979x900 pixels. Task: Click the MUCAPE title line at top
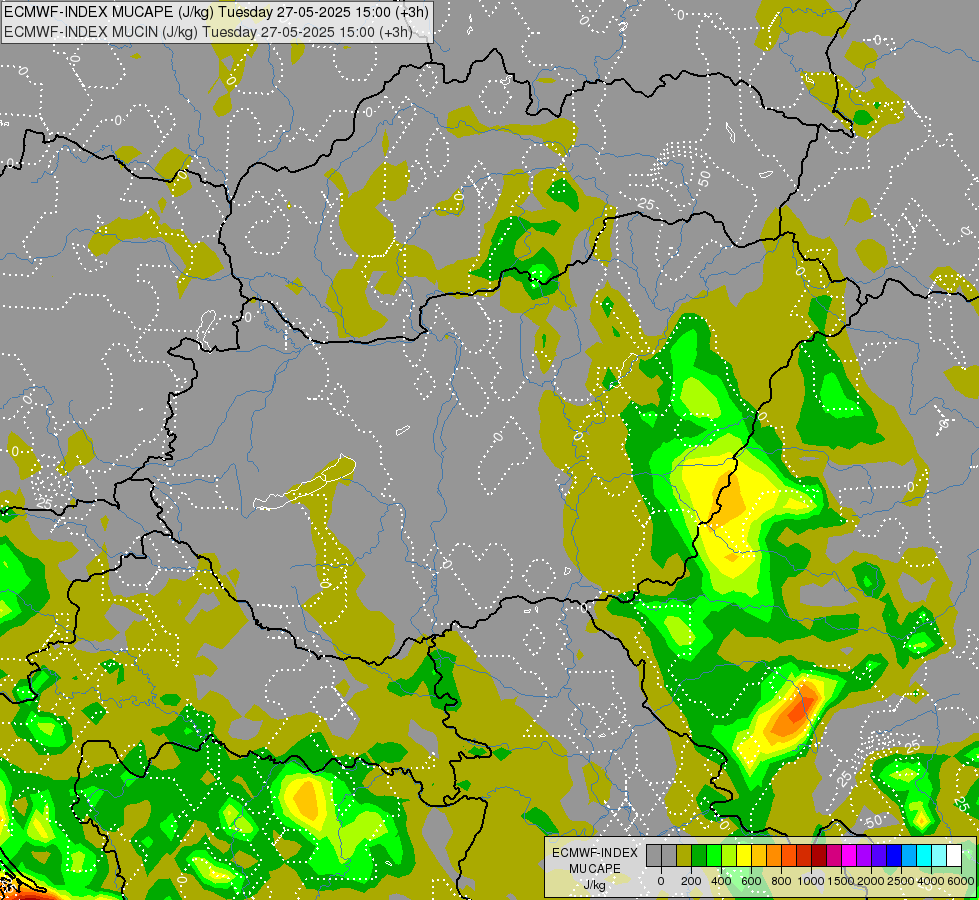(216, 12)
